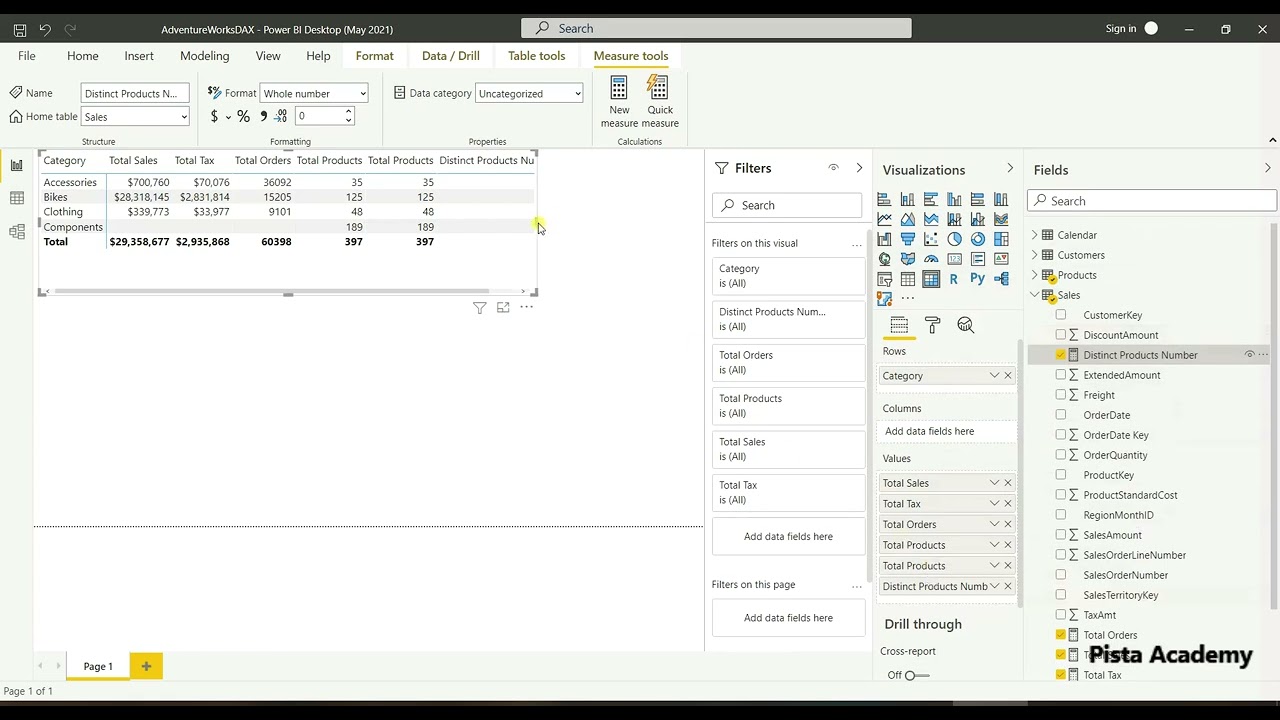
Task: Choose the R script visual
Action: [x=954, y=279]
